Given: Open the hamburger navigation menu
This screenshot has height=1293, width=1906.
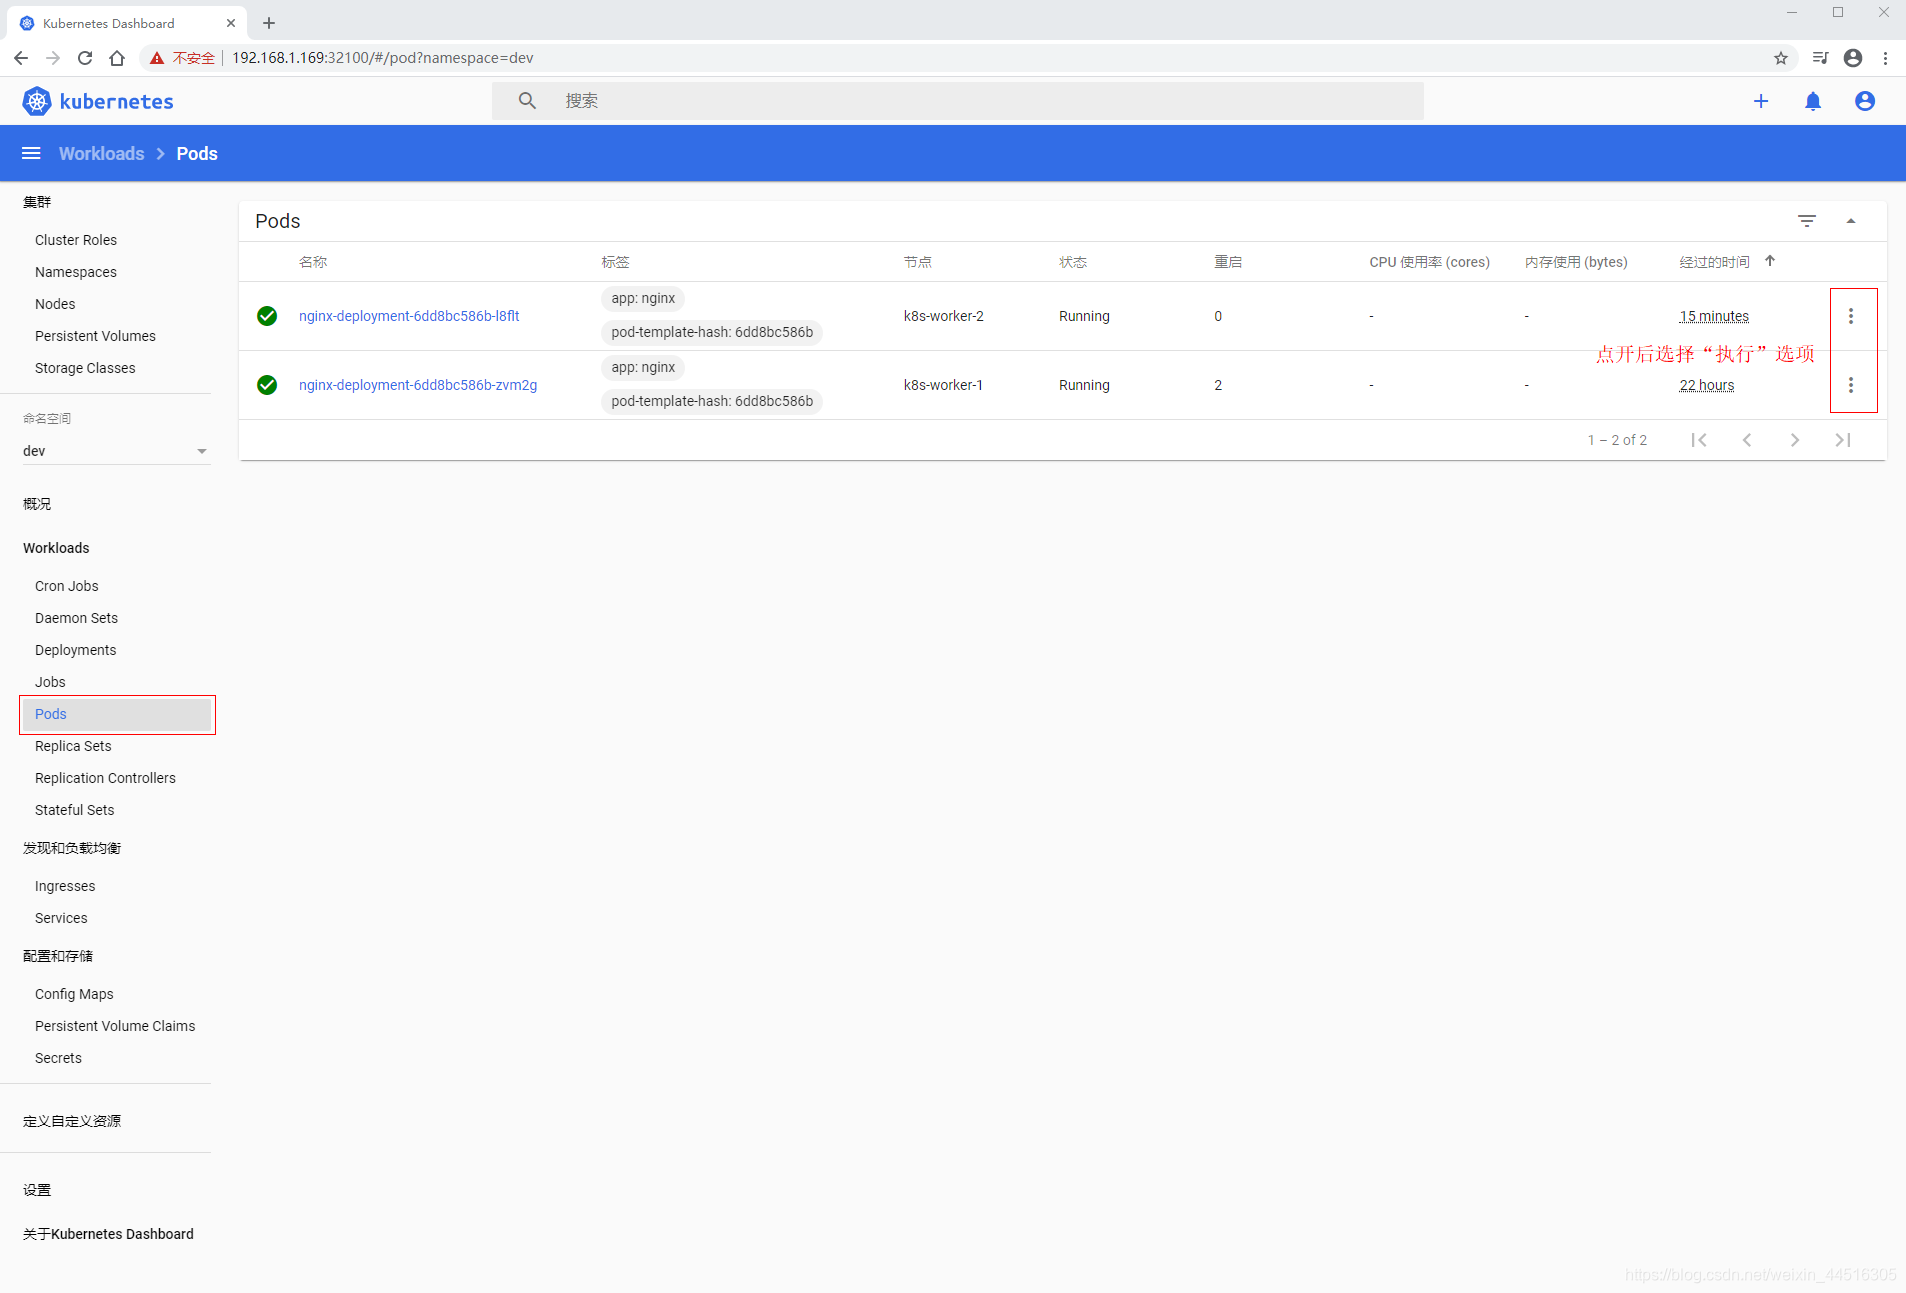Looking at the screenshot, I should [31, 153].
